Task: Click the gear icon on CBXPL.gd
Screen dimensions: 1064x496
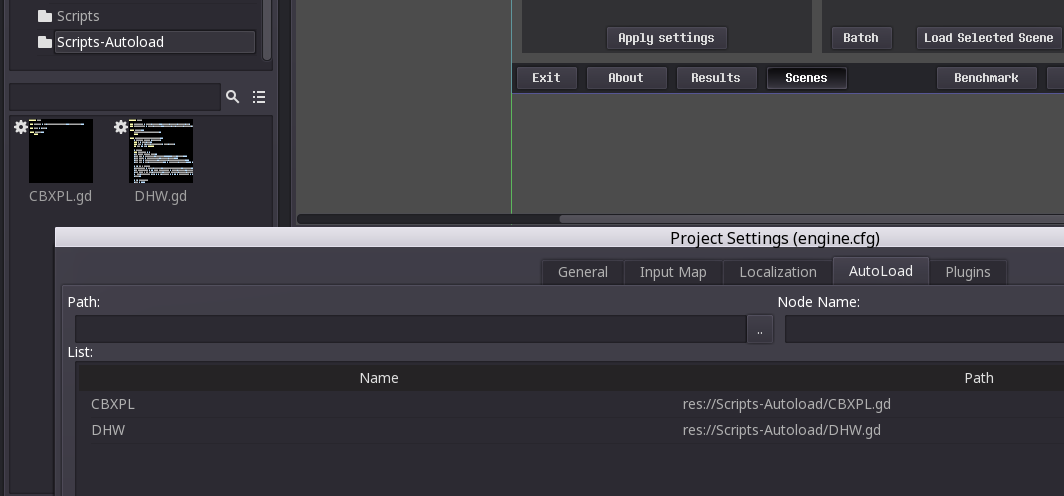Action: pos(21,127)
